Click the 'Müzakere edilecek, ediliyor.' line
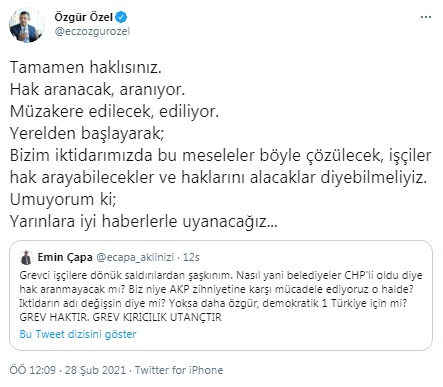The image size is (443, 387). pyautogui.click(x=114, y=111)
